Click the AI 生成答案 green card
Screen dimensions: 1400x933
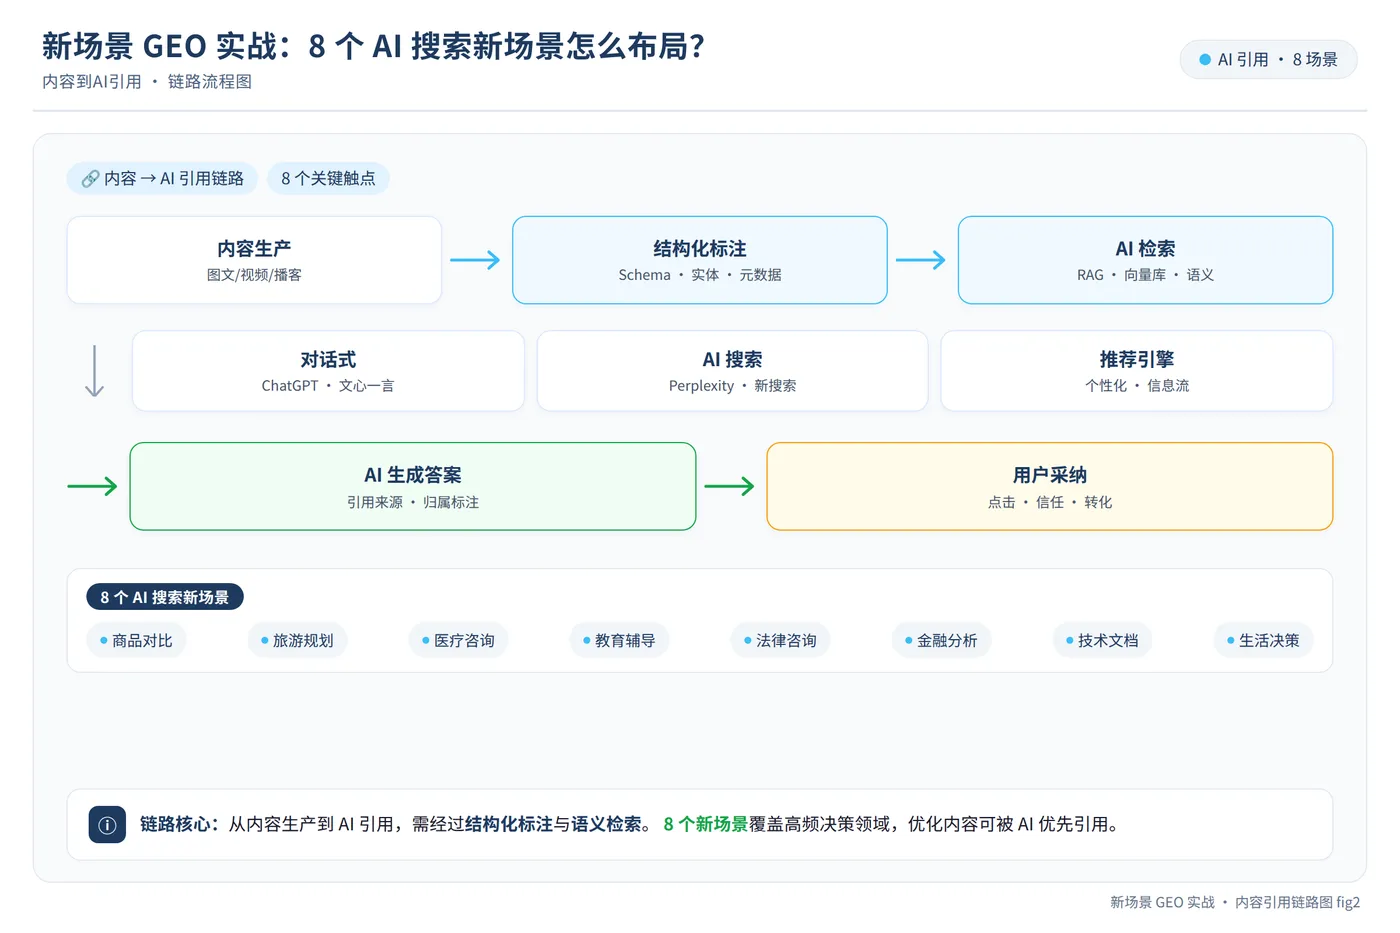click(413, 486)
